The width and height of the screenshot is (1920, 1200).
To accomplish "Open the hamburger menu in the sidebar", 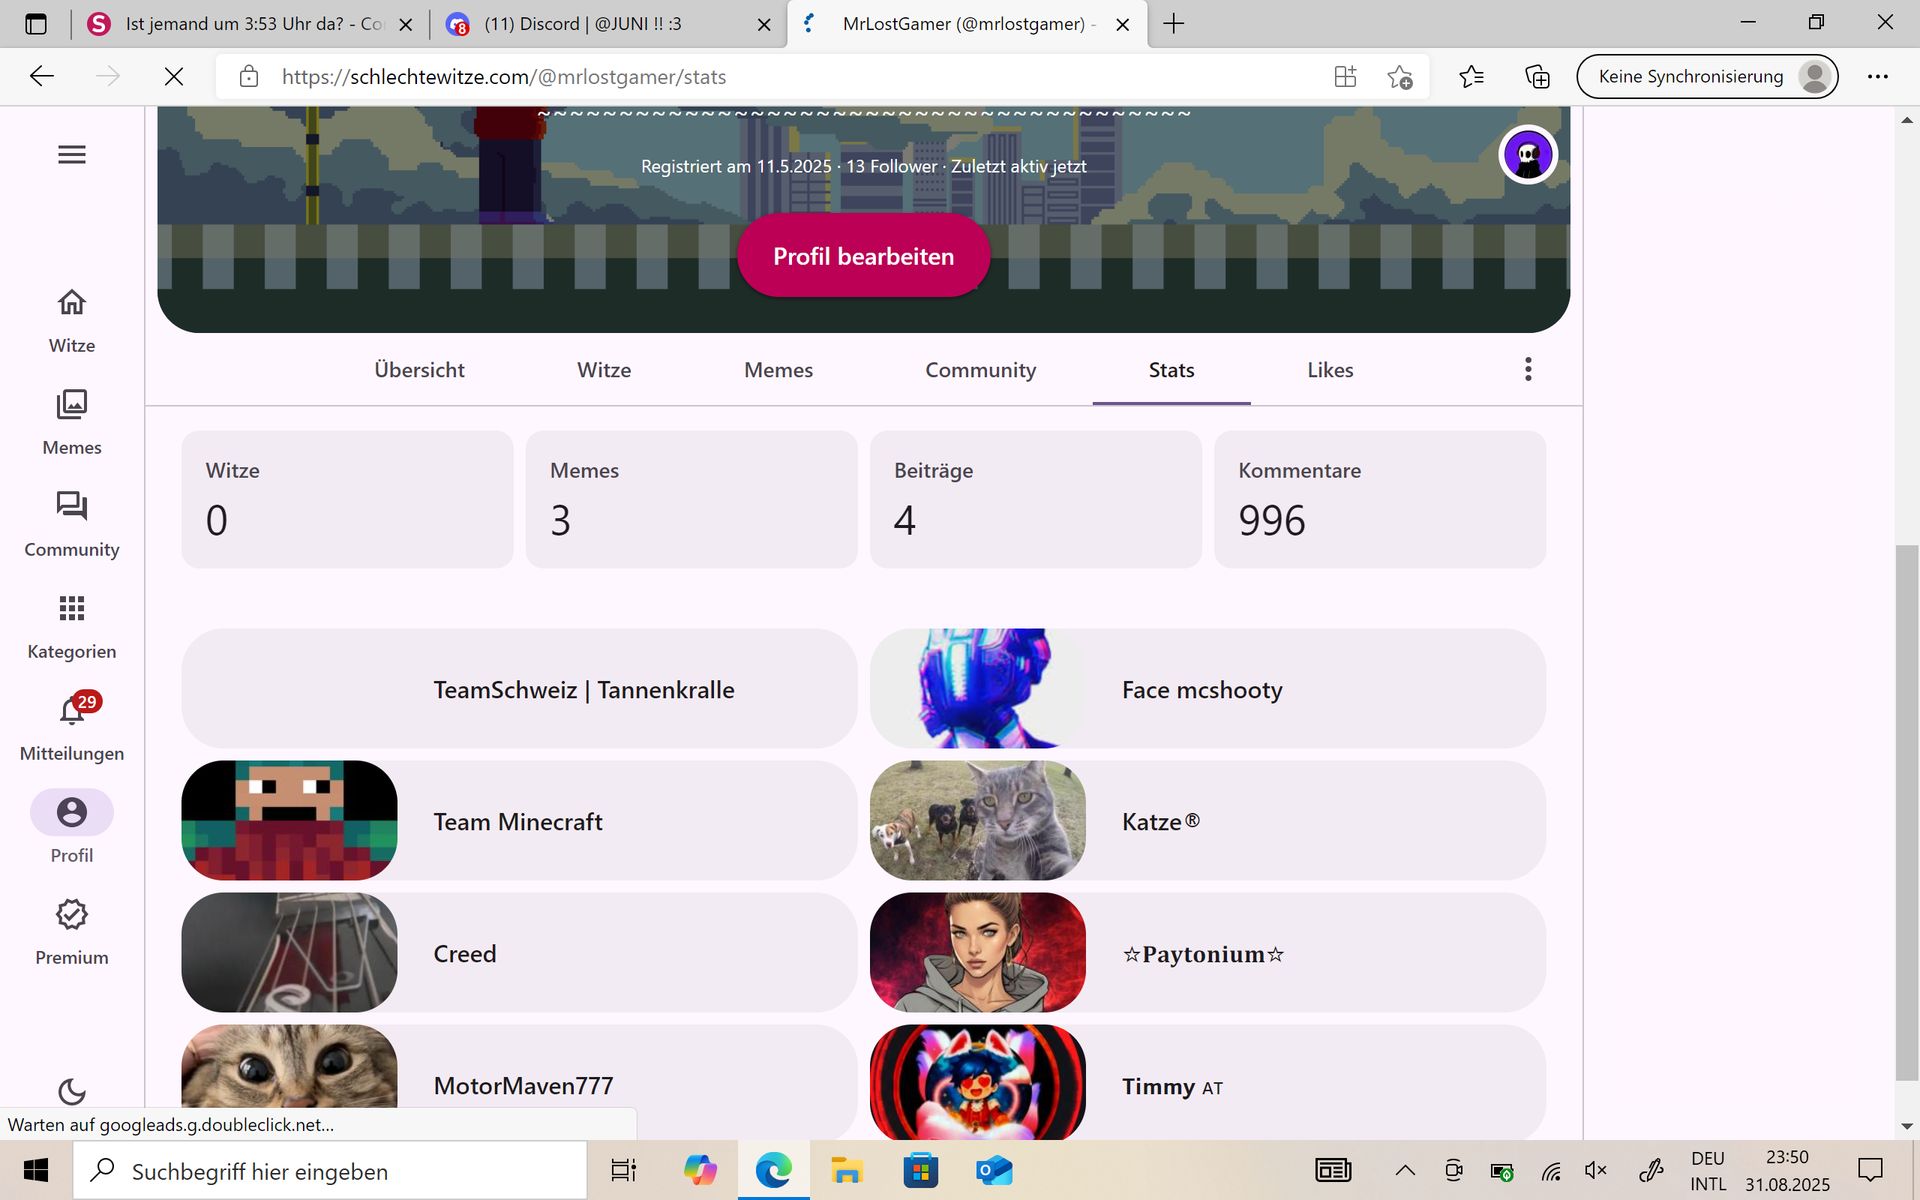I will (71, 154).
